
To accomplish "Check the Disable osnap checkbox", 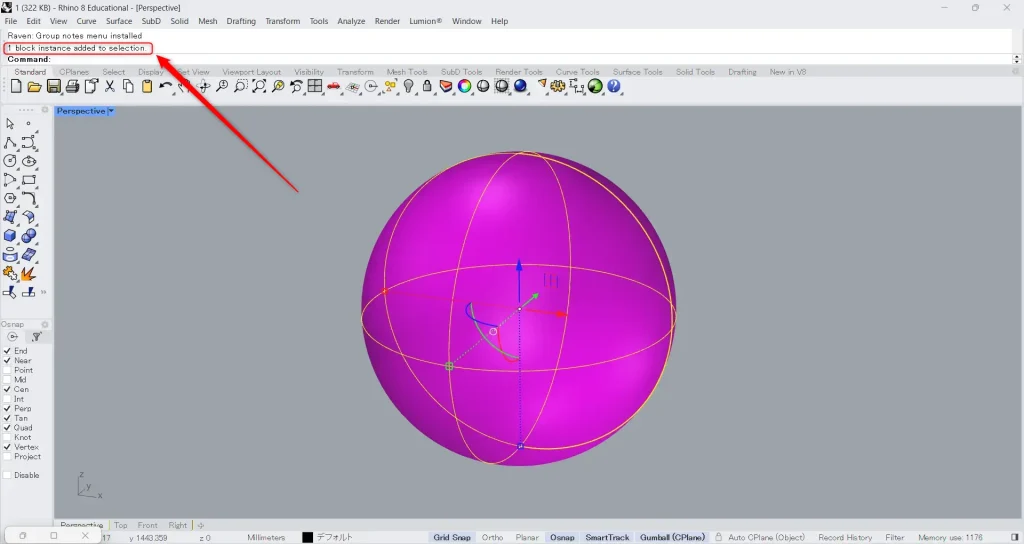I will point(8,475).
